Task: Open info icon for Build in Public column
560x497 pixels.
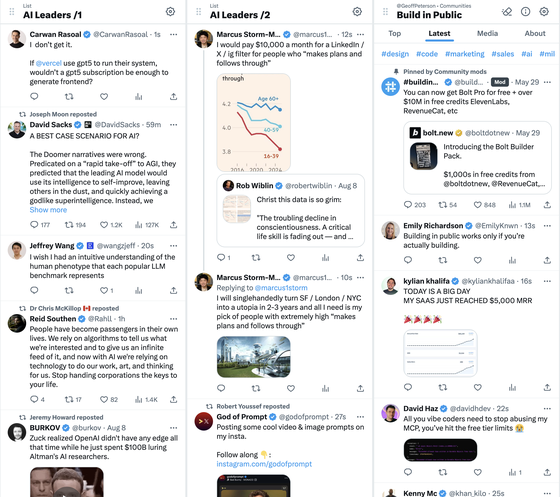Action: (525, 12)
